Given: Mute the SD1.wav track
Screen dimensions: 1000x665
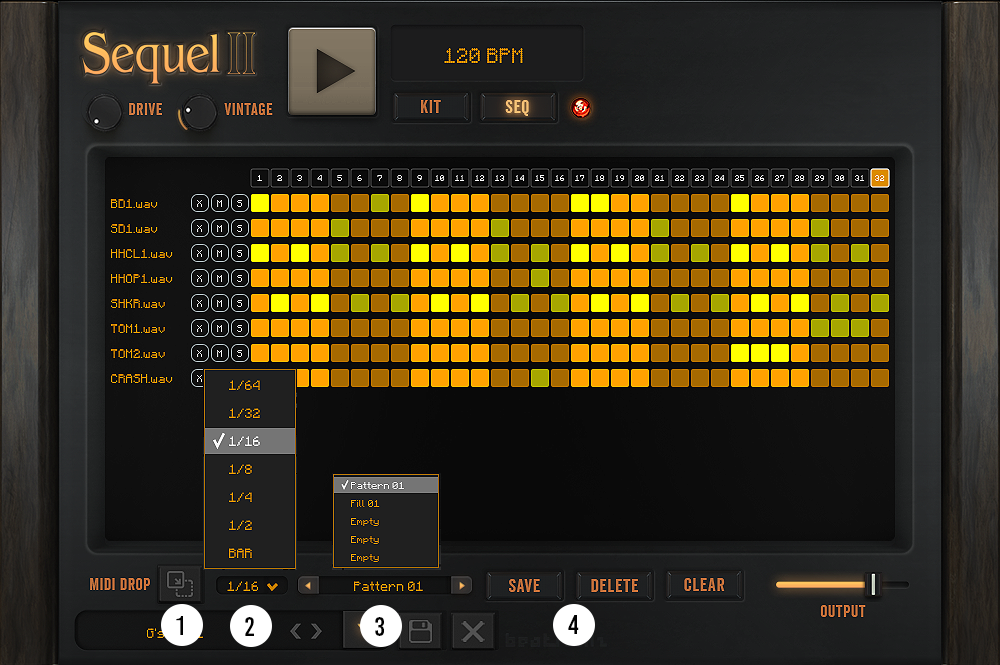Looking at the screenshot, I should 219,228.
